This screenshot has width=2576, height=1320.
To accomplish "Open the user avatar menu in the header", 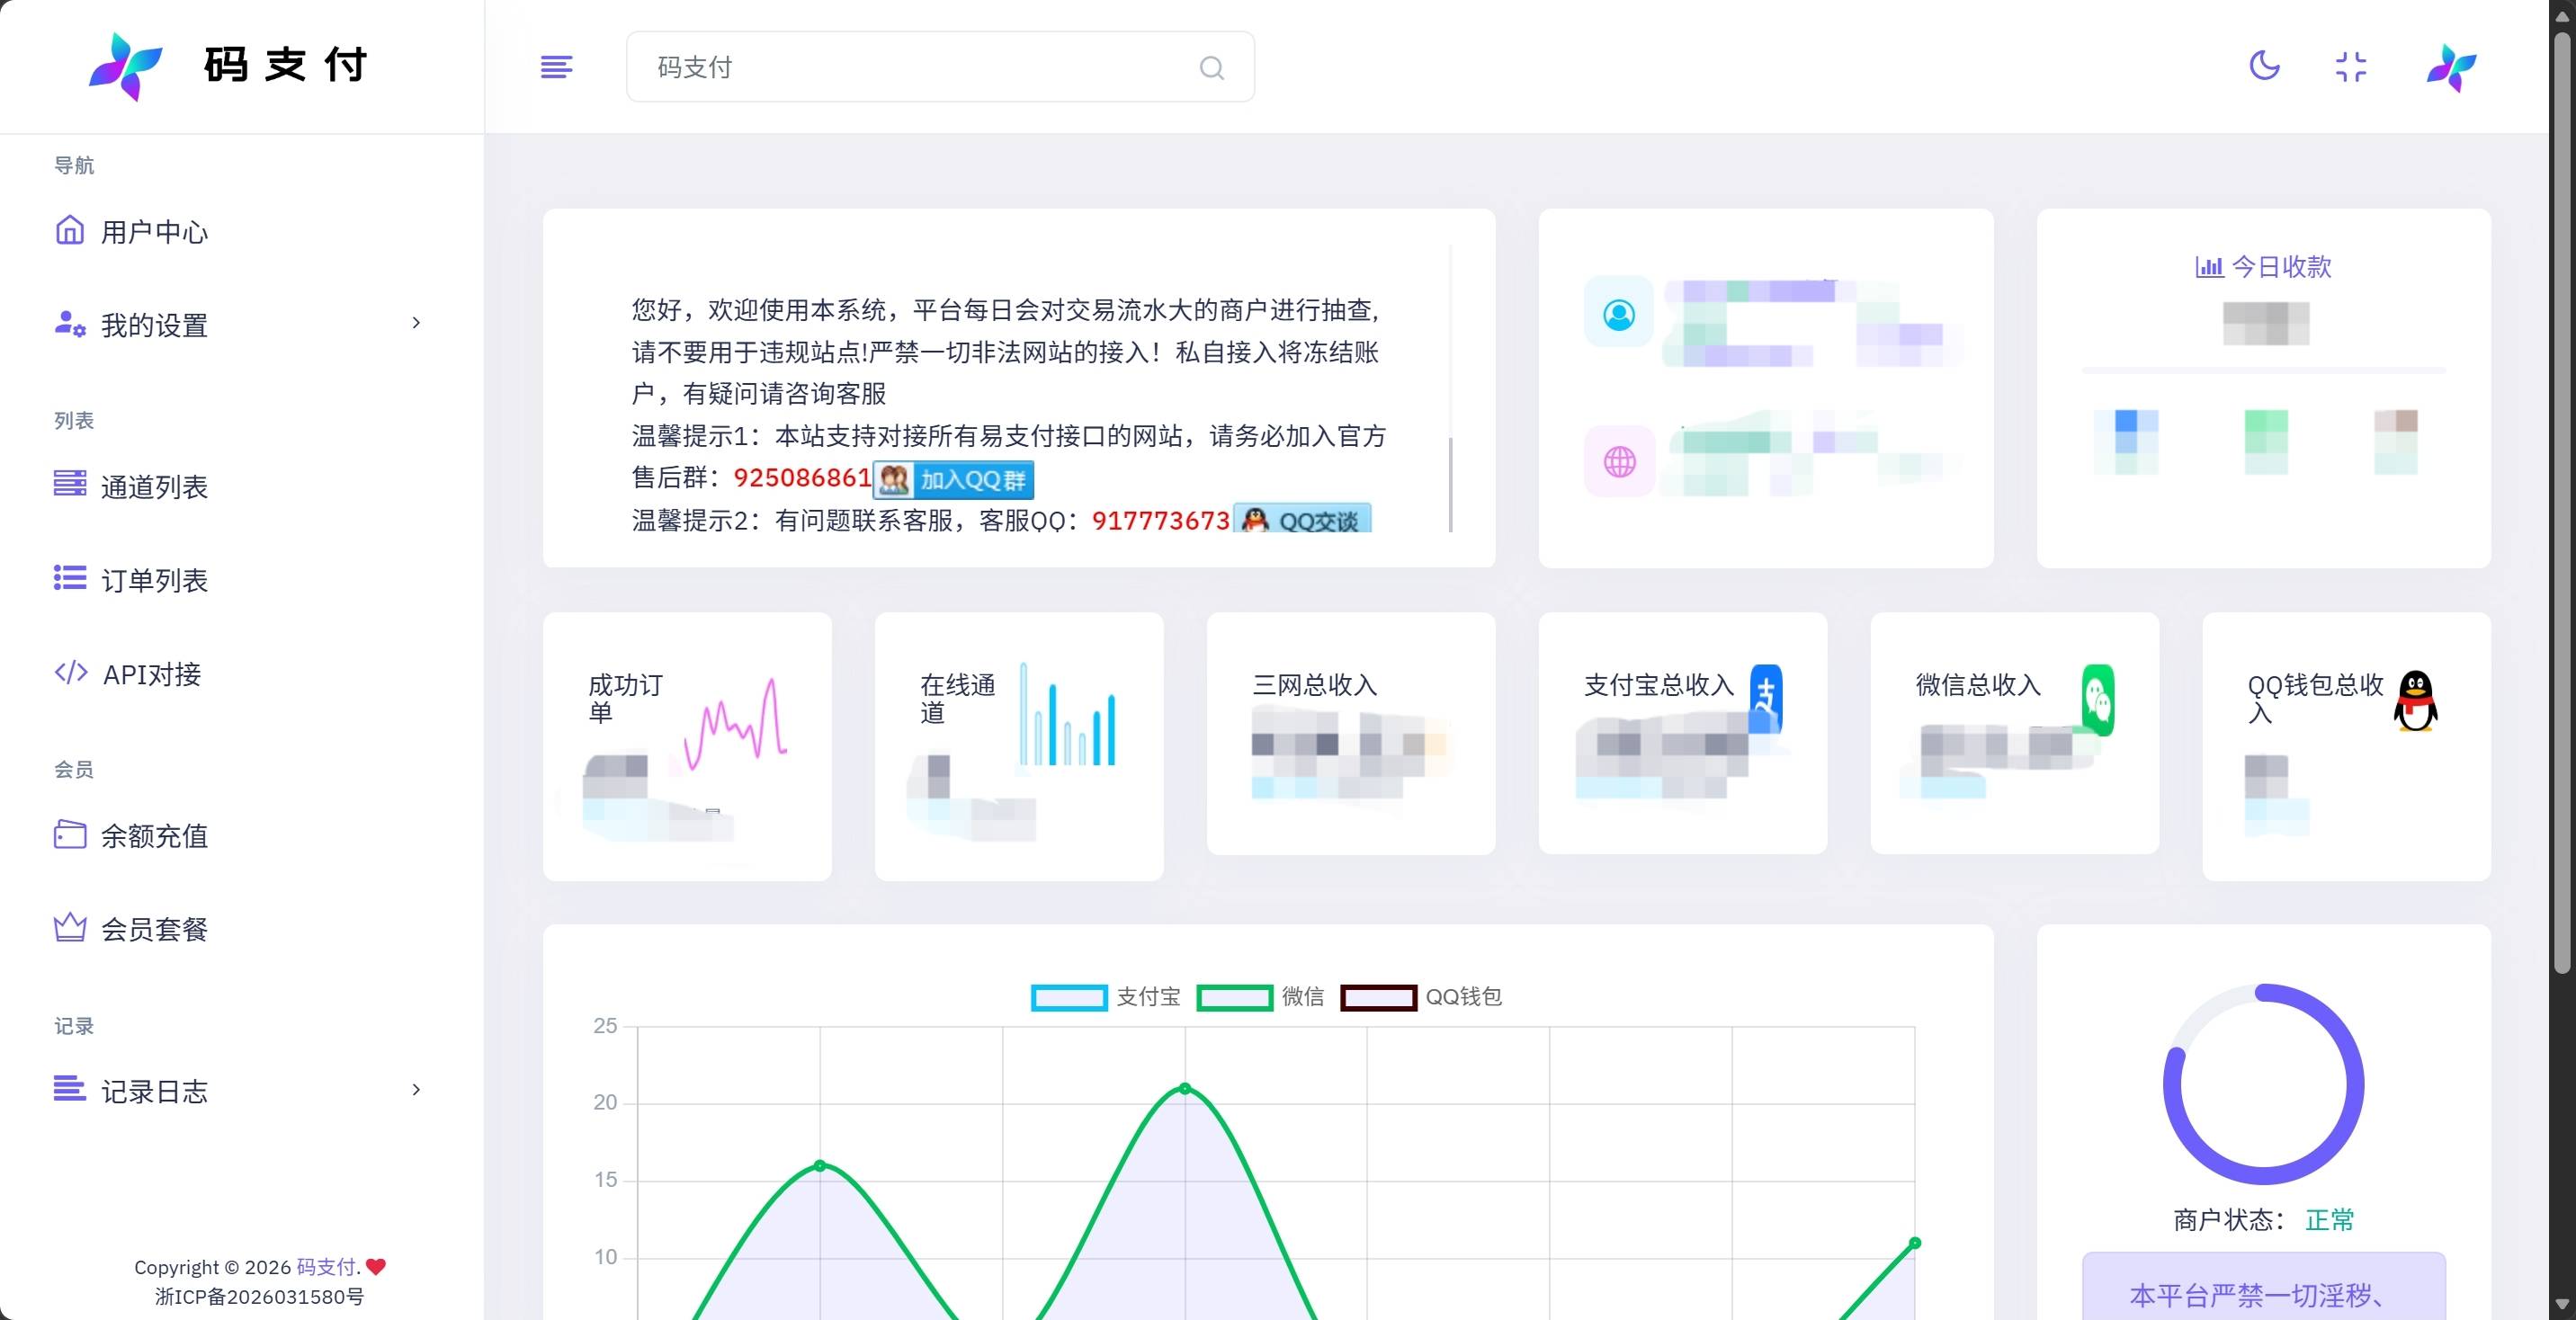I will (2451, 67).
